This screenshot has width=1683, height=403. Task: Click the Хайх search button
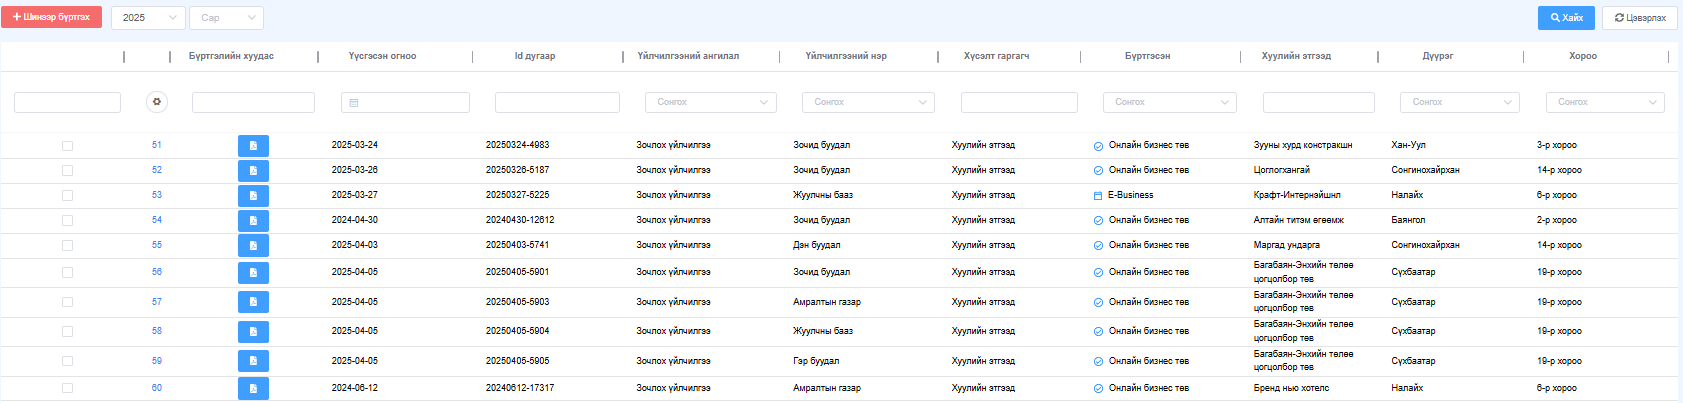(1566, 17)
